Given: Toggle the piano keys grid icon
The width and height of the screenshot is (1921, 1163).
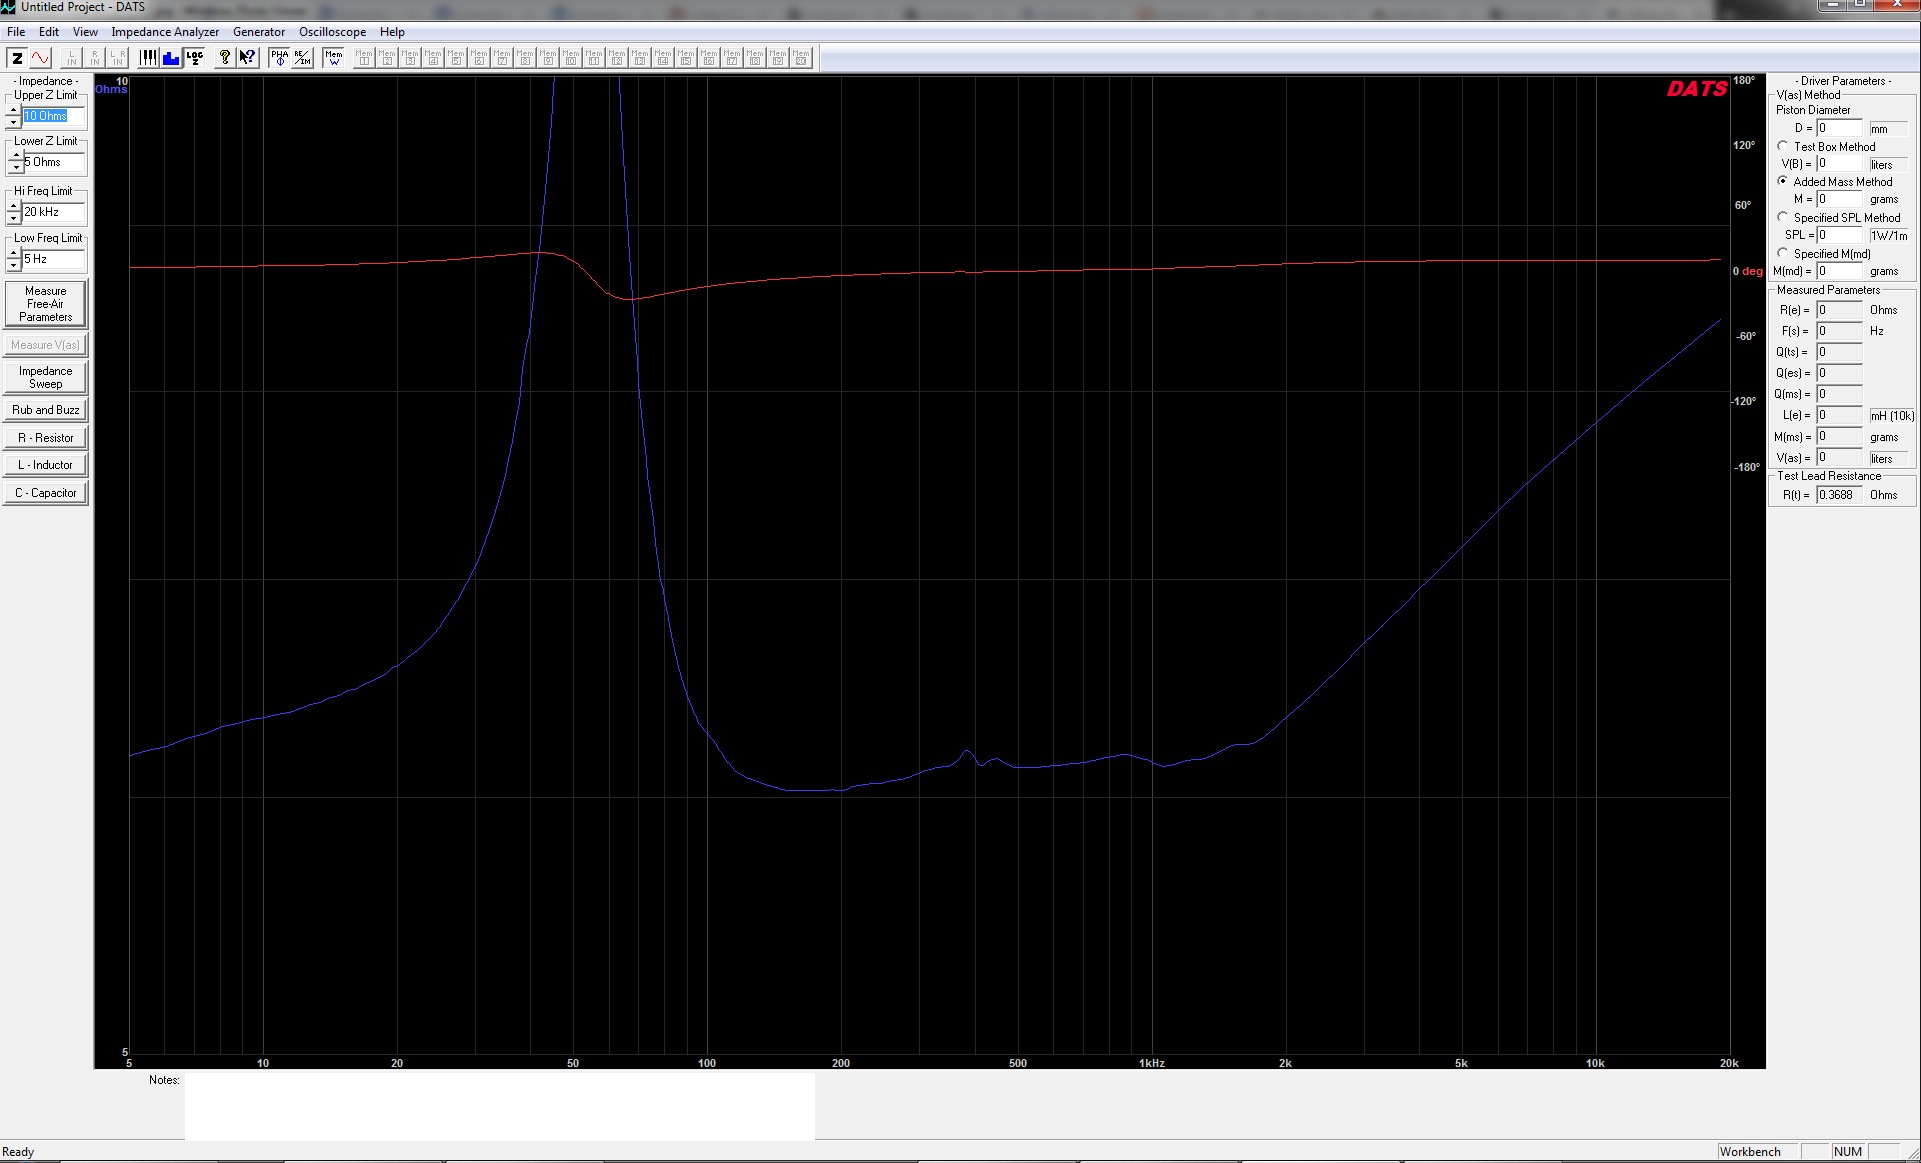Looking at the screenshot, I should coord(148,58).
